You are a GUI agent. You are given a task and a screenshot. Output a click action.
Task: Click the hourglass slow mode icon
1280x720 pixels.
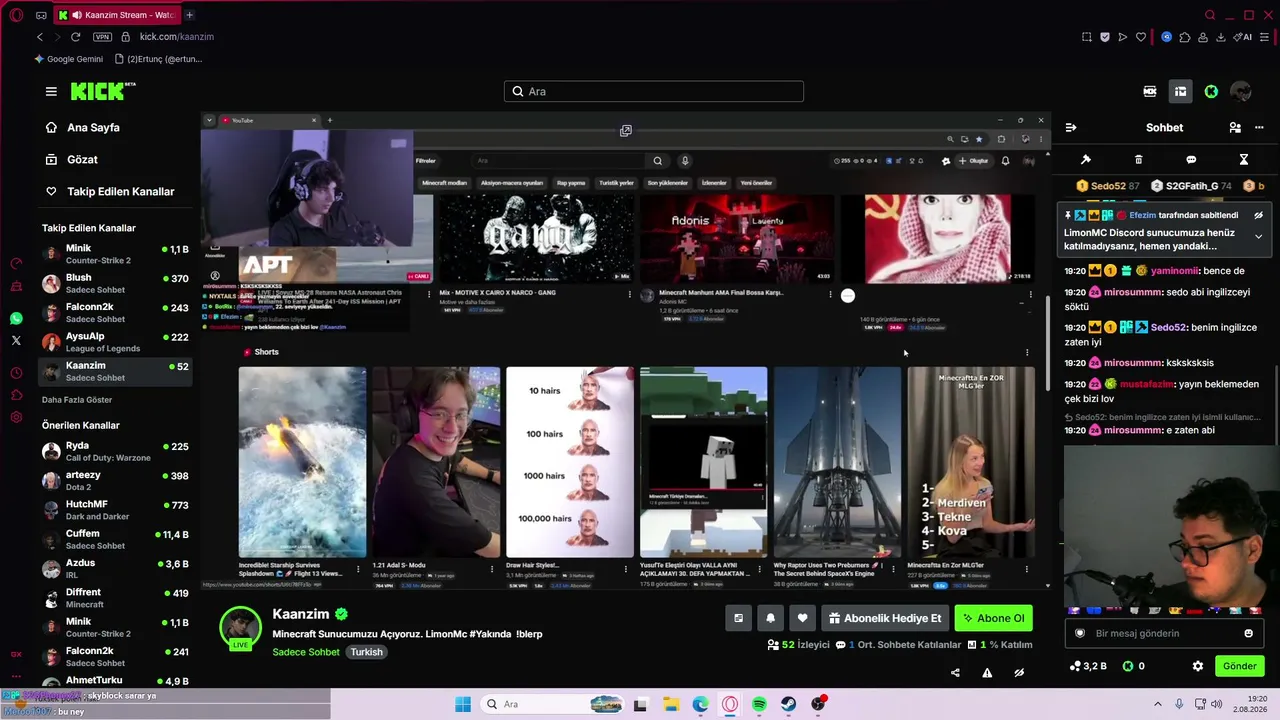(x=1244, y=160)
